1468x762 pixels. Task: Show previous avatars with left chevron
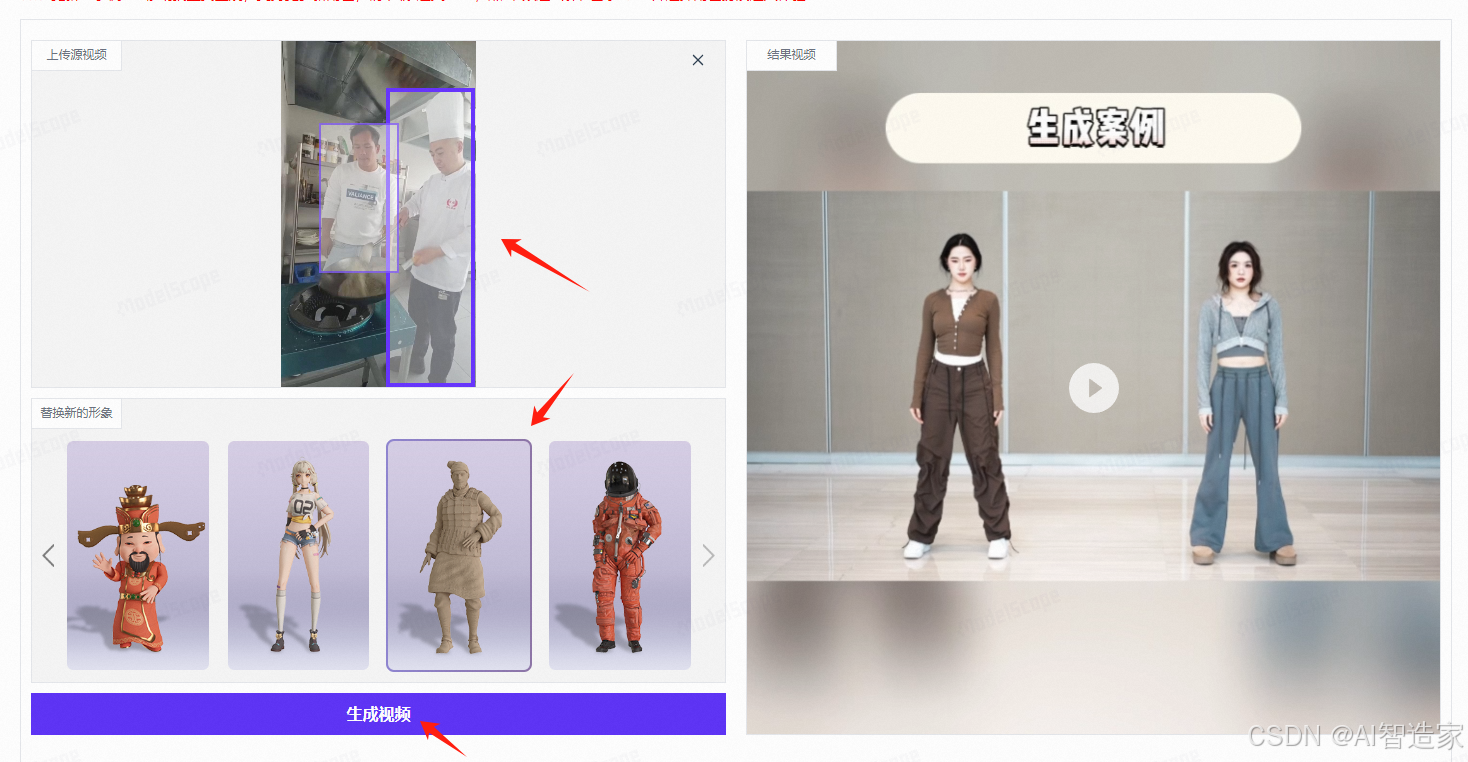(48, 555)
